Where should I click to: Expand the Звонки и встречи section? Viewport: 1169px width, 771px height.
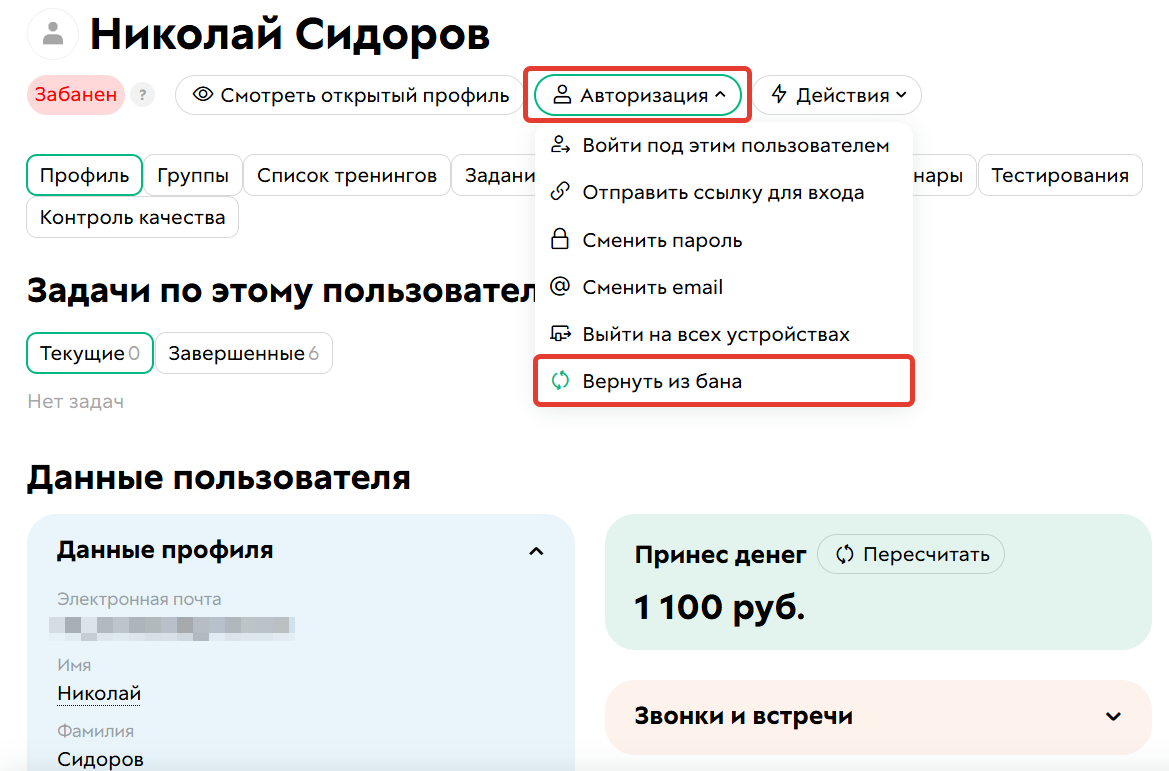tap(1112, 717)
